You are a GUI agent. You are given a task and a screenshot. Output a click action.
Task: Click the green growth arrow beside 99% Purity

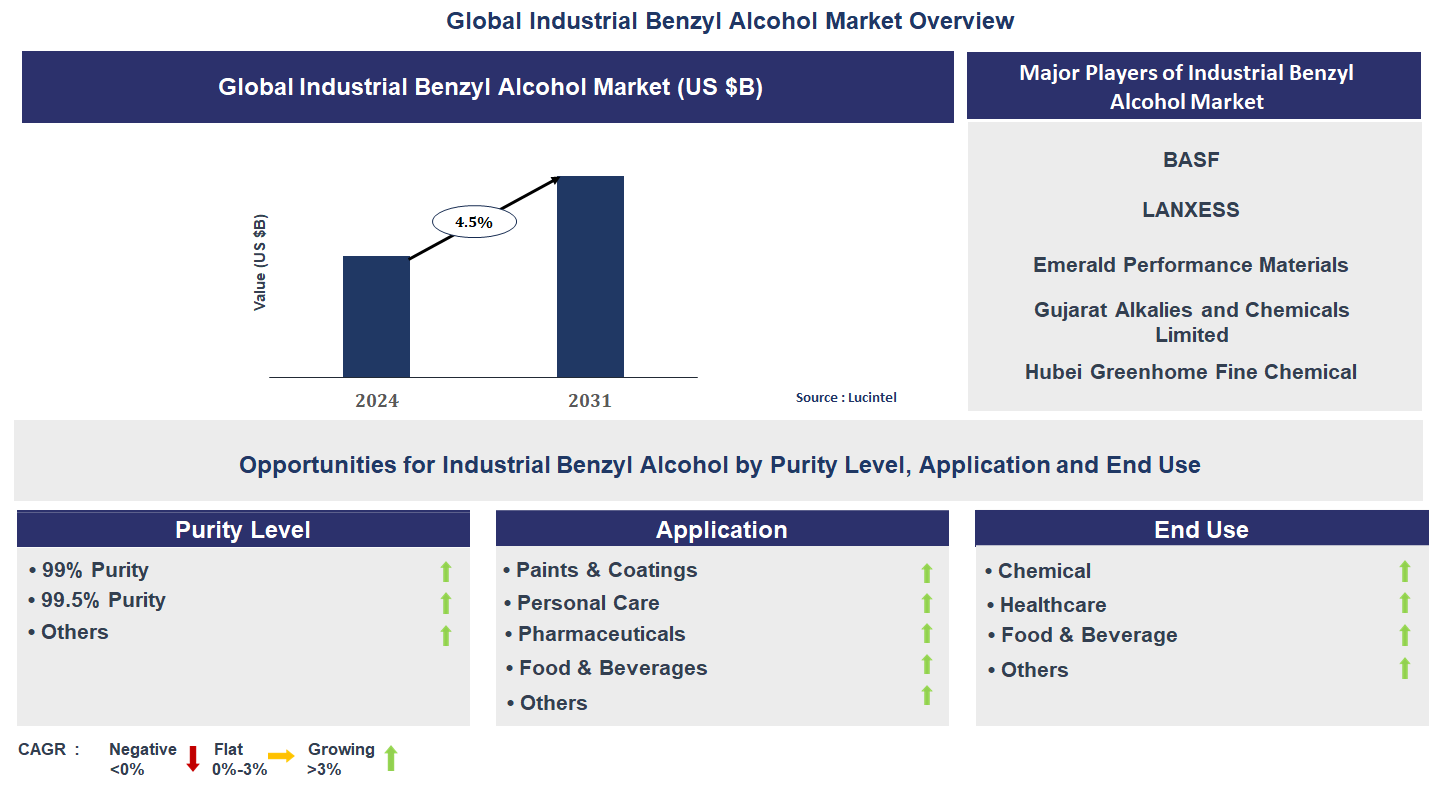(x=446, y=572)
